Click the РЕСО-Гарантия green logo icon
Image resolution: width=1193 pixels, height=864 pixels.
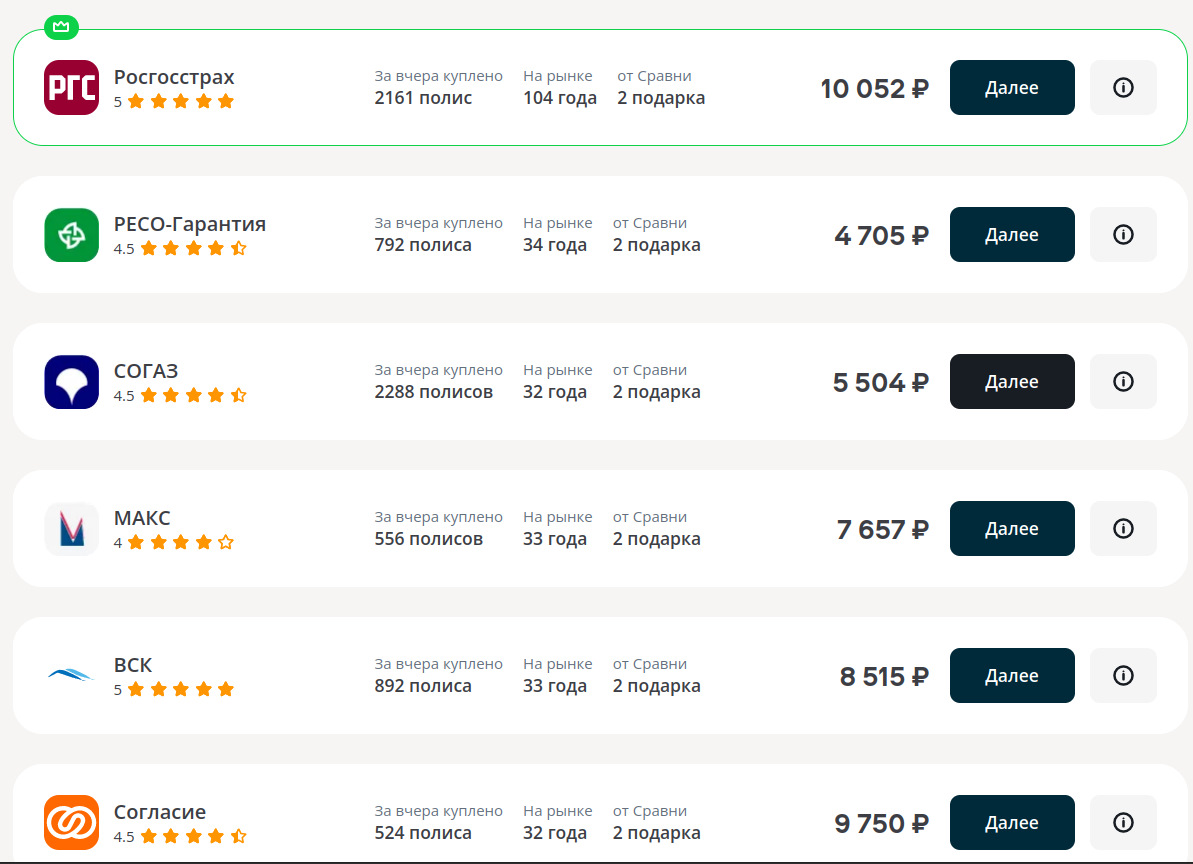click(72, 235)
